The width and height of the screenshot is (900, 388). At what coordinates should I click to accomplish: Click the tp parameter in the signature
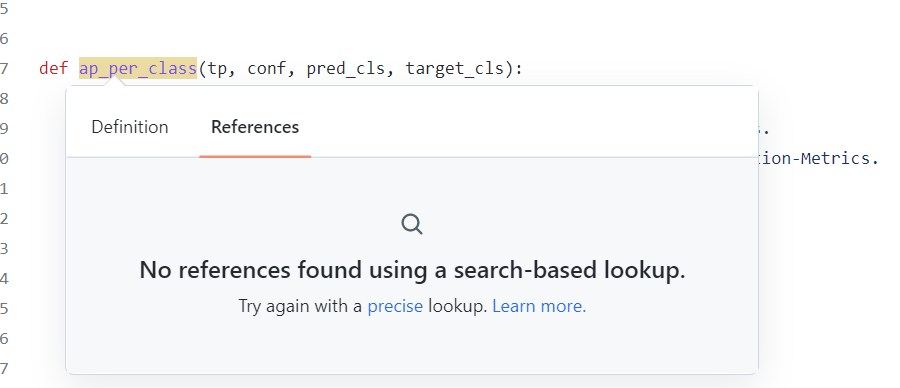click(217, 69)
